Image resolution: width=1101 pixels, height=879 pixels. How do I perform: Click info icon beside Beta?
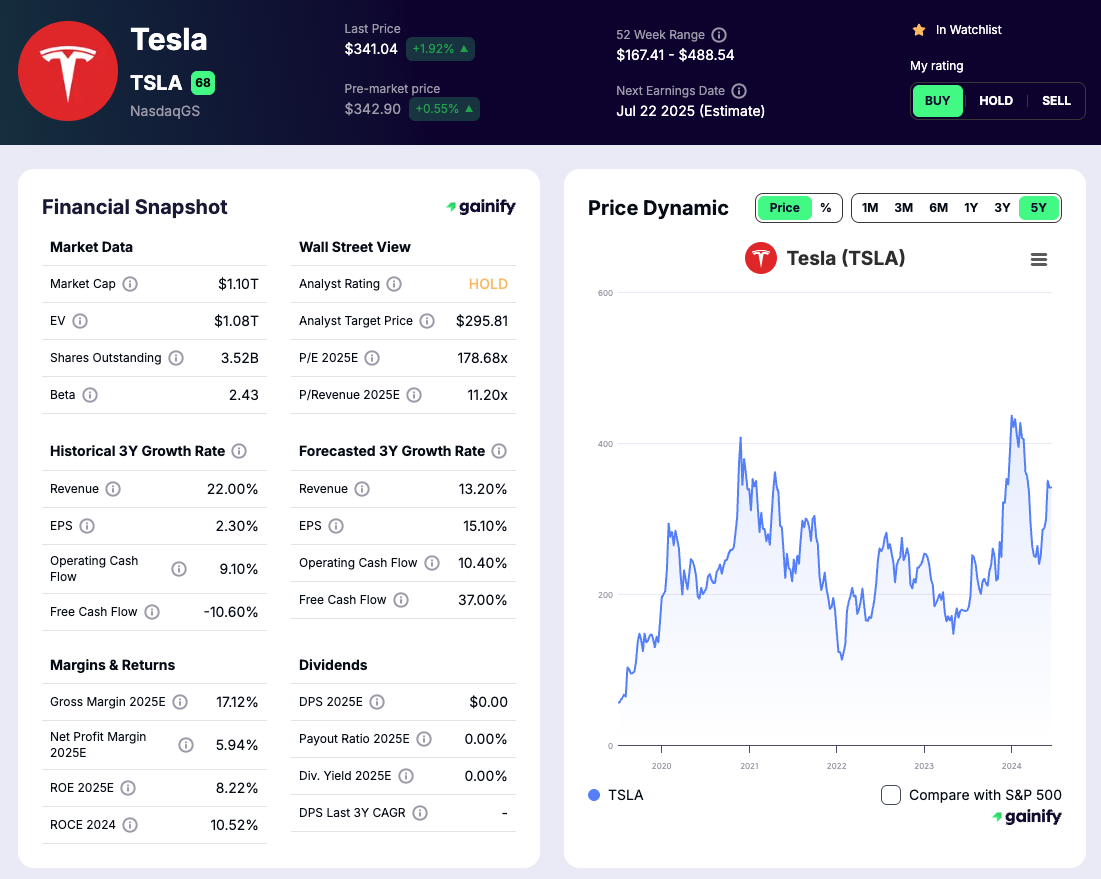[90, 395]
